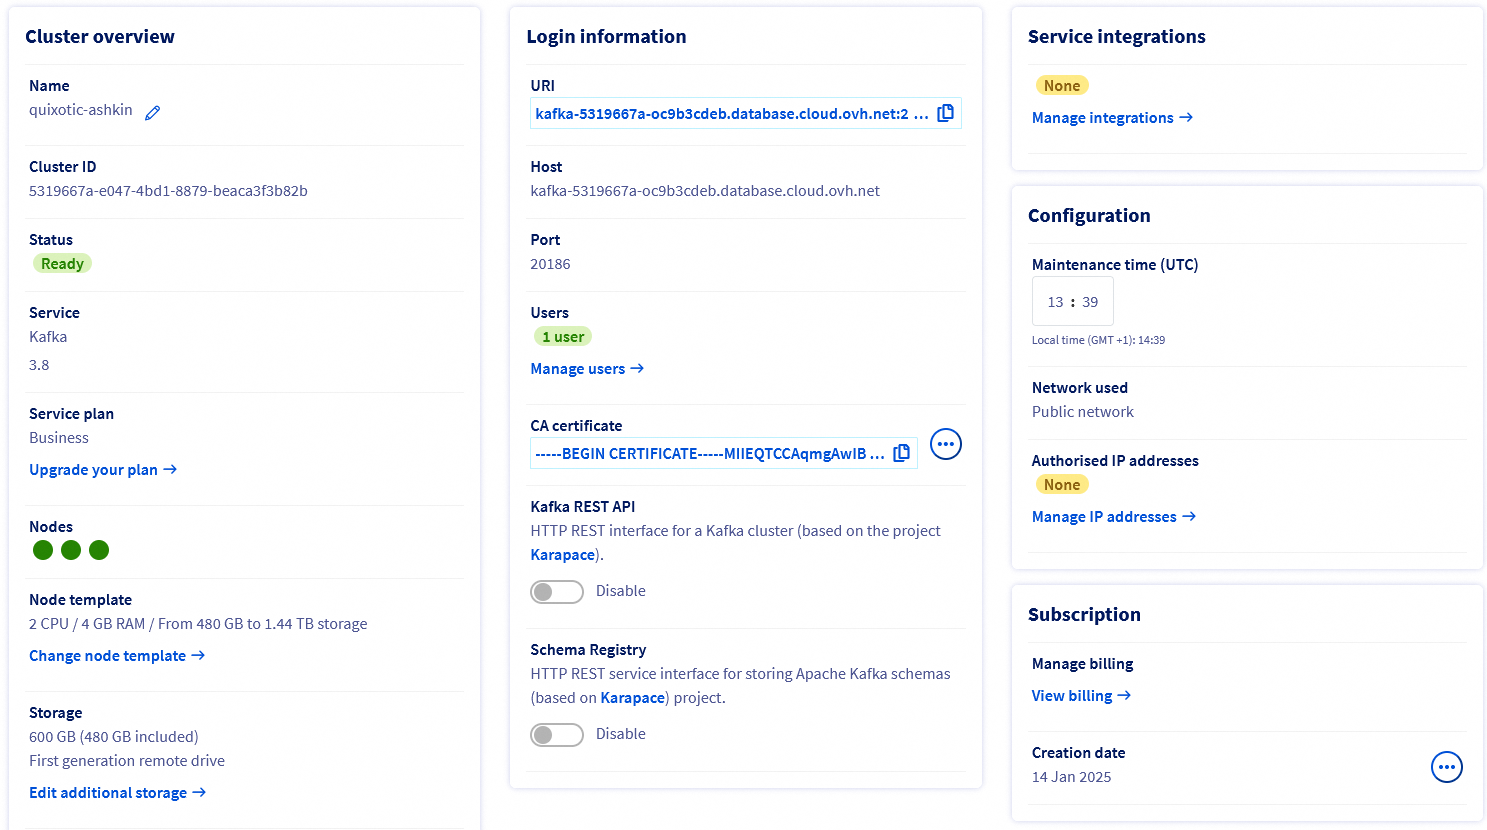1487x830 pixels.
Task: Click the first green node status dot
Action: tap(42, 550)
